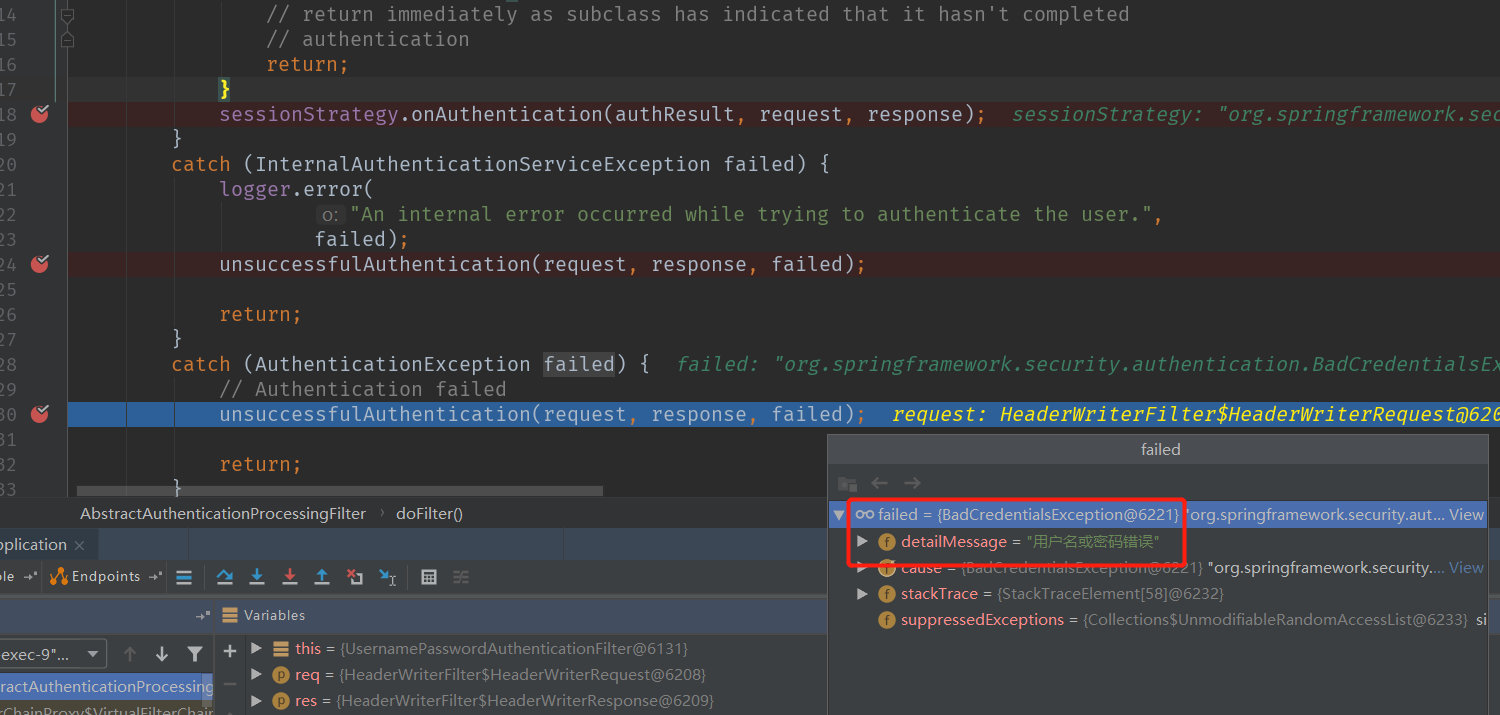Toggle breakpoint at first unsuccessfulAuthentication call

[x=40, y=264]
